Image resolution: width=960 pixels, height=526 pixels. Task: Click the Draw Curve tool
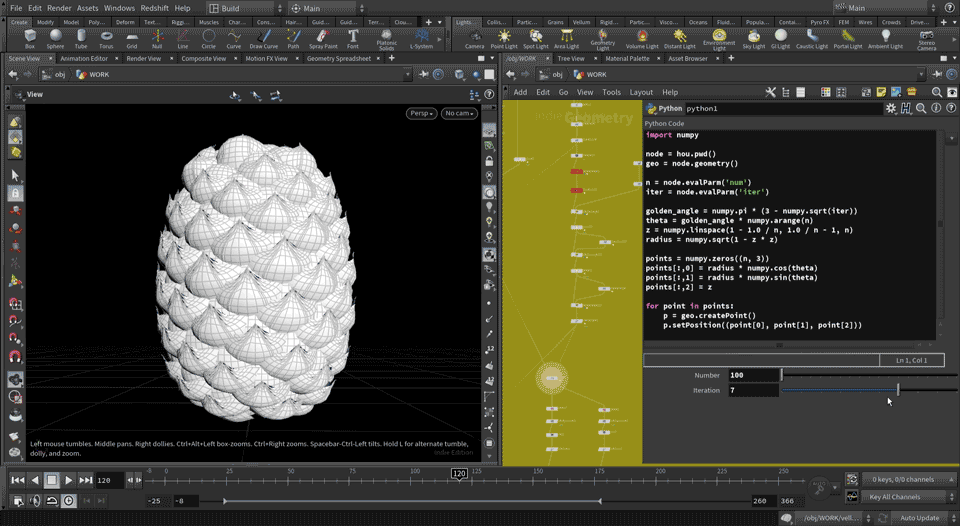click(x=264, y=39)
